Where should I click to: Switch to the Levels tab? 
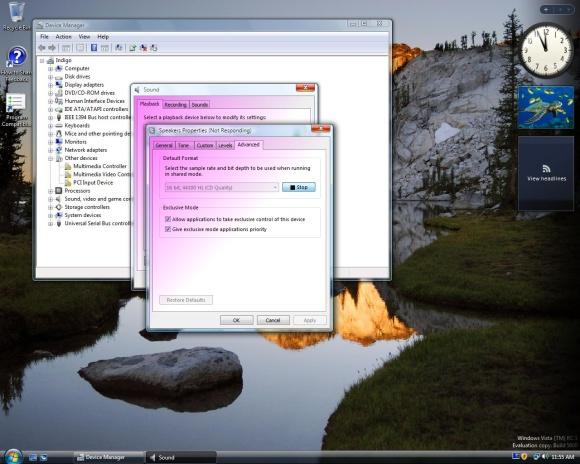coord(225,145)
